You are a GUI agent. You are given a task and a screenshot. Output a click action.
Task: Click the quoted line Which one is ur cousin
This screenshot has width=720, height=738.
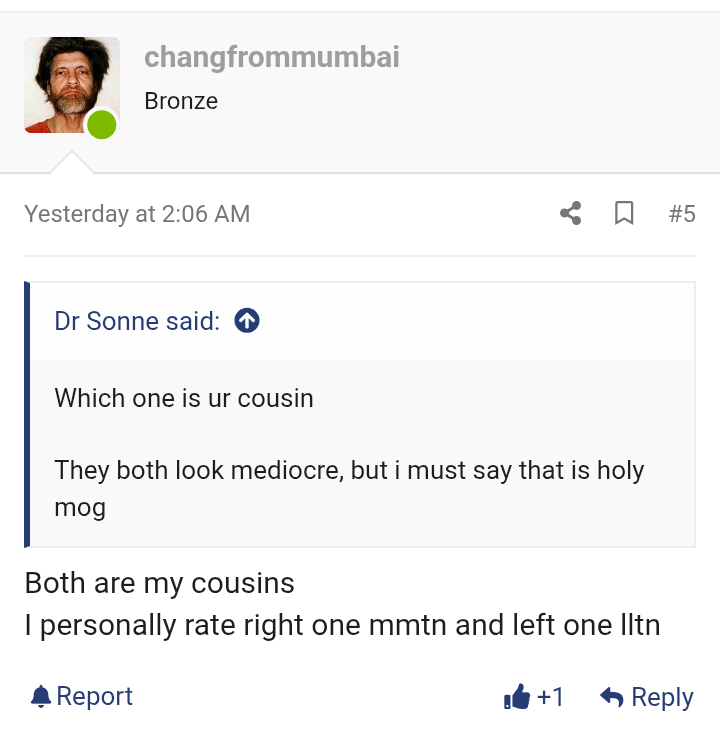184,398
